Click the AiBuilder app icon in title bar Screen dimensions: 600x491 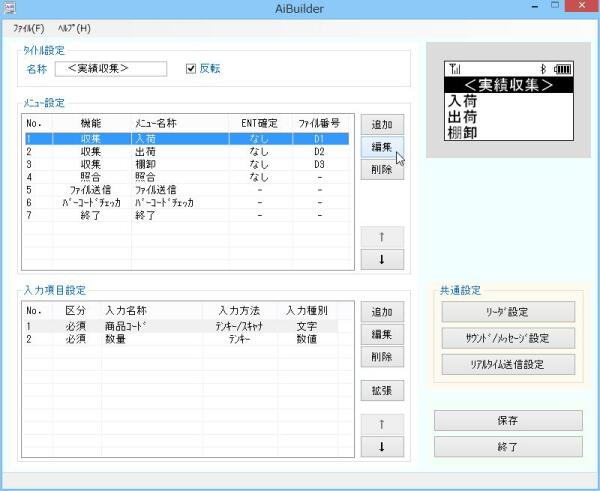(9, 7)
